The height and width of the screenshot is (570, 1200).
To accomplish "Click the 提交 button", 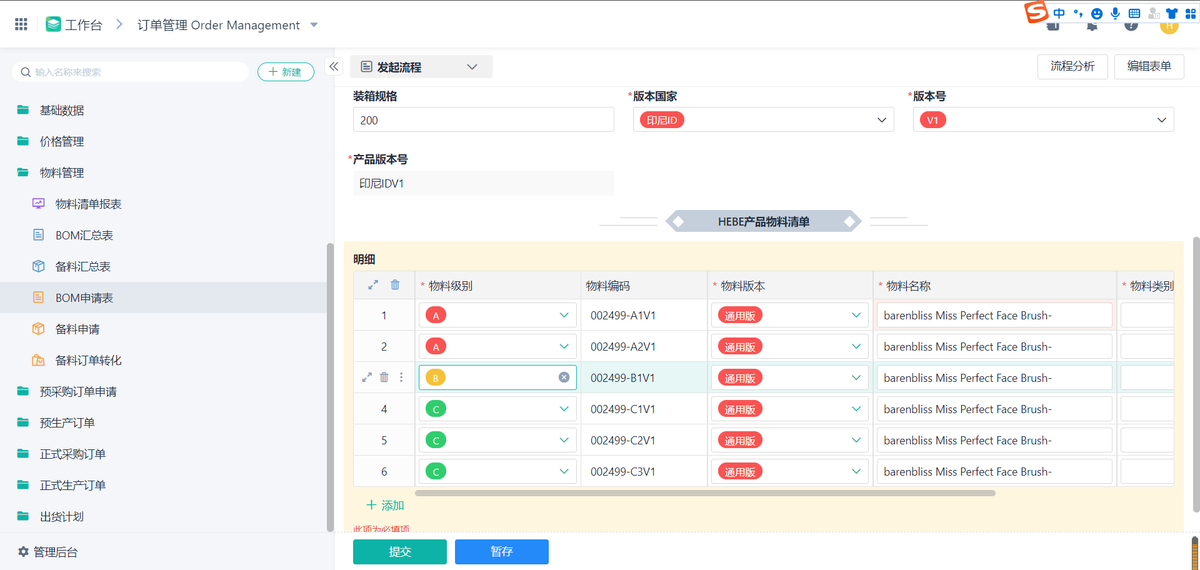I will [400, 552].
